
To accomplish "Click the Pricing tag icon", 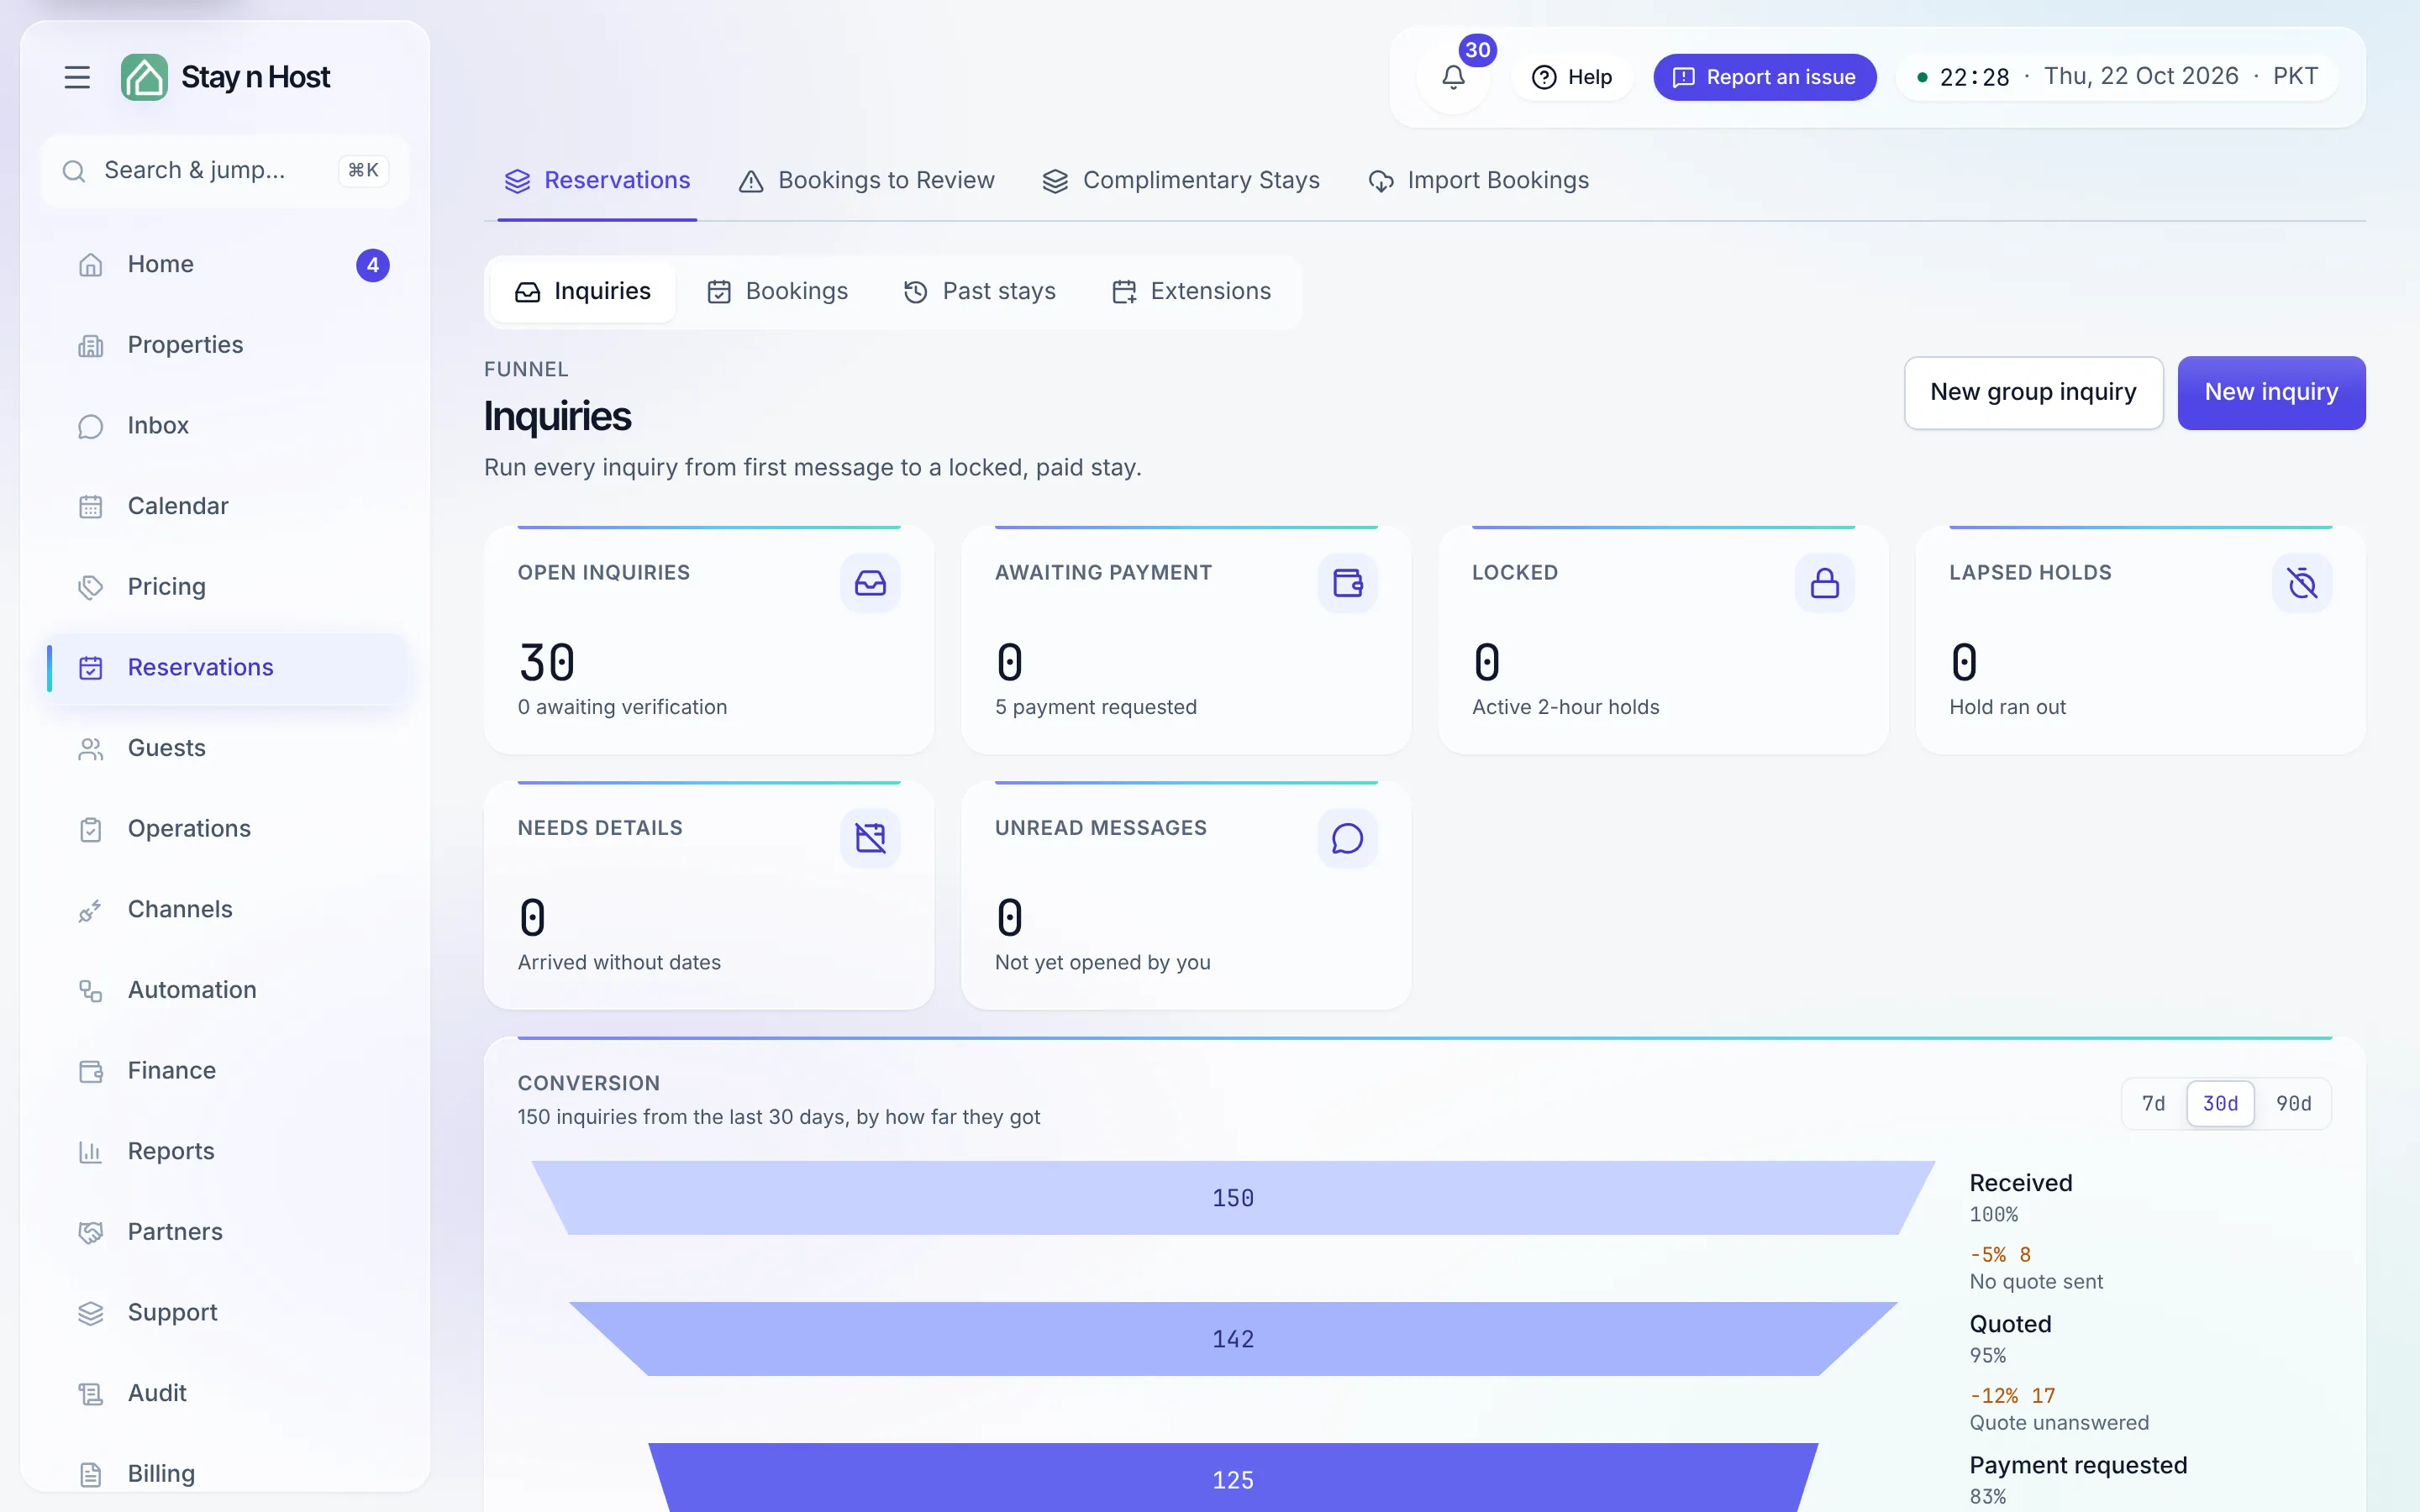I will (91, 587).
